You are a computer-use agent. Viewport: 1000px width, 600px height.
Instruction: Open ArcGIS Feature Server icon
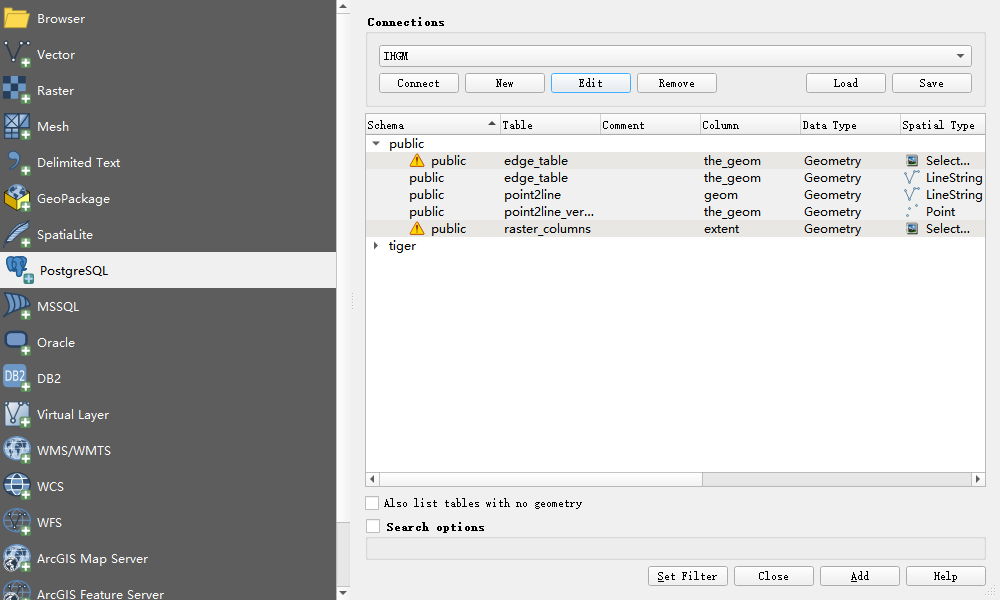17,591
